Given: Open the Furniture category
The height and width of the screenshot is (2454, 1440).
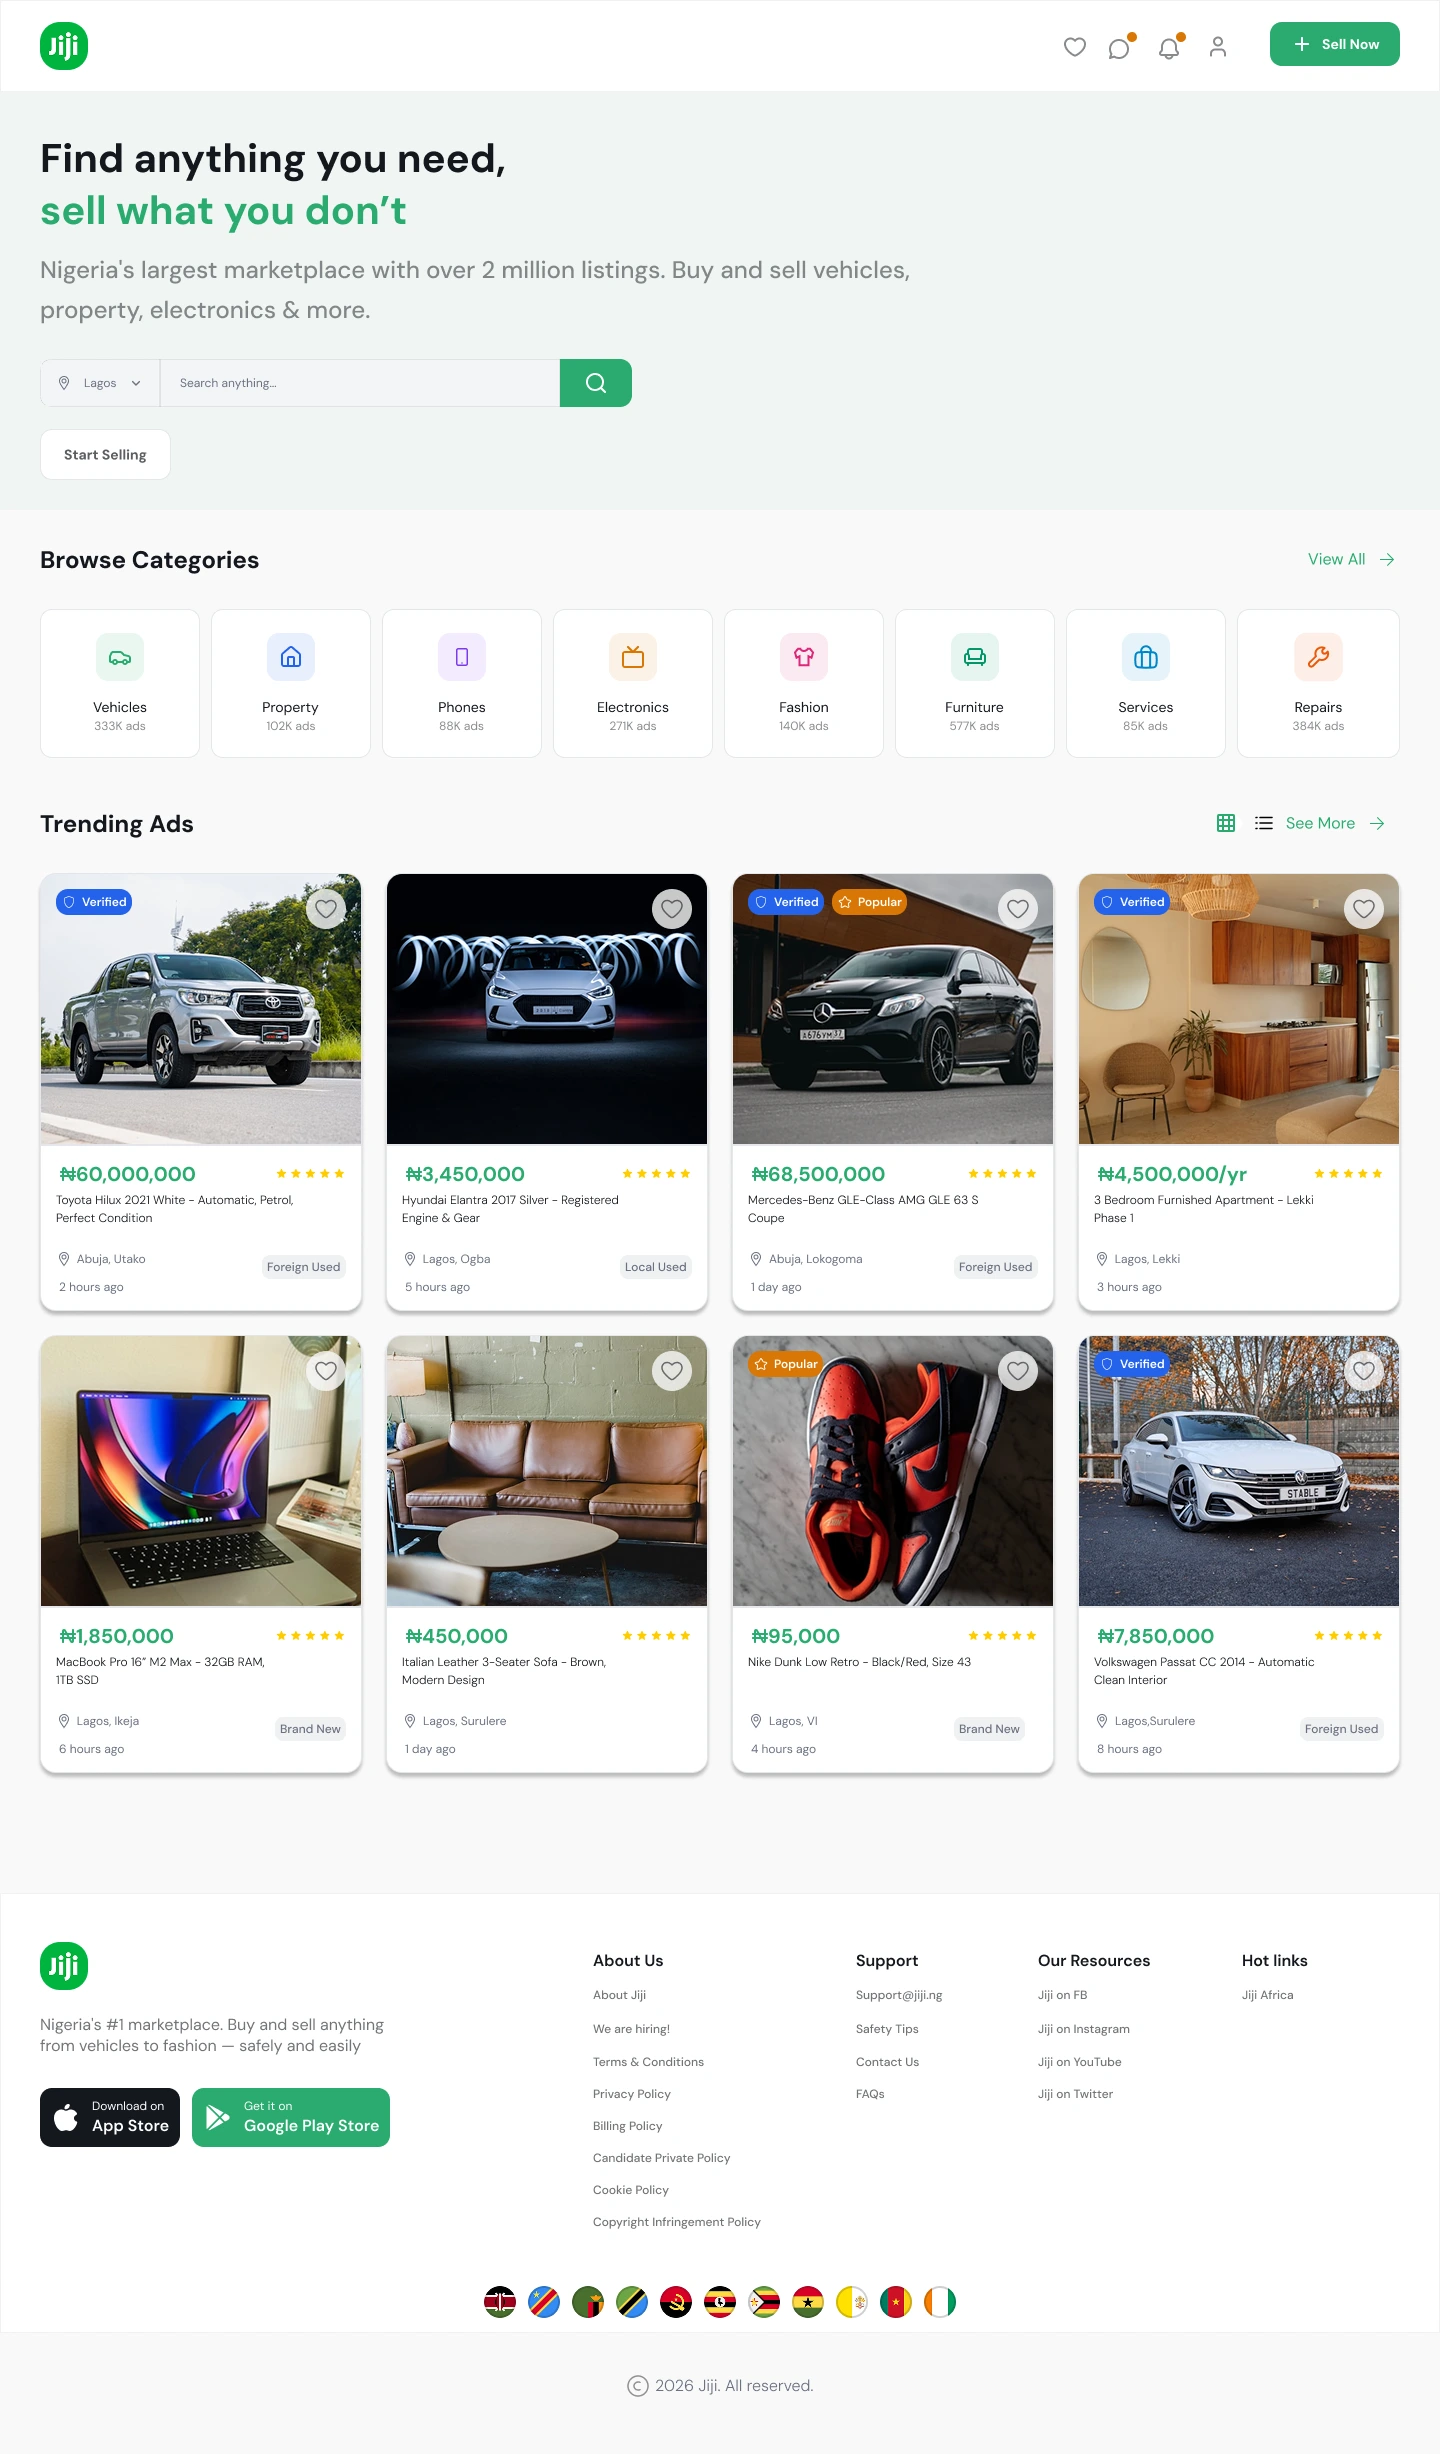Looking at the screenshot, I should (975, 683).
